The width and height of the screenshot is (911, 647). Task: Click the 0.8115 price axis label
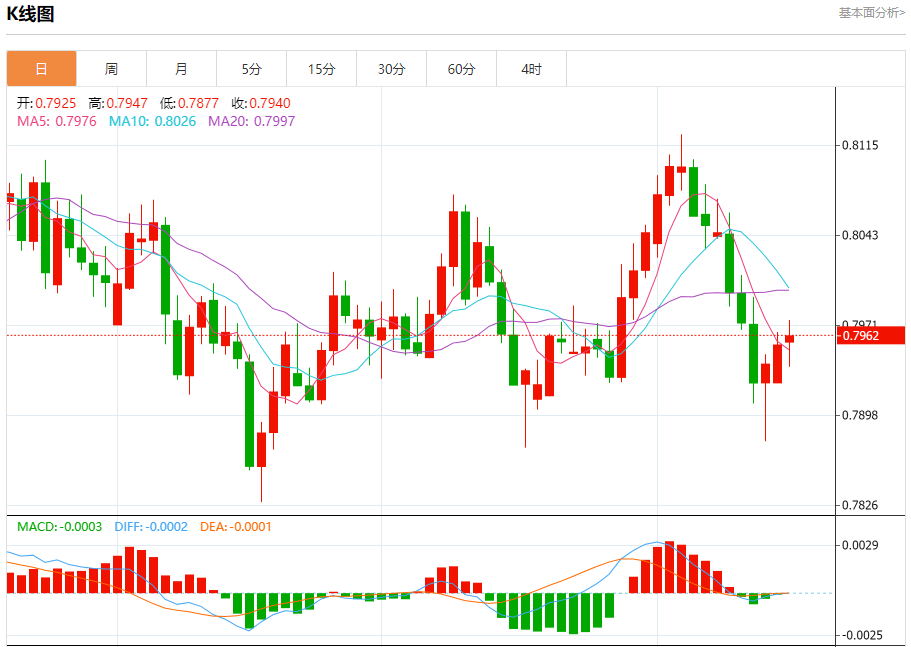coord(860,145)
